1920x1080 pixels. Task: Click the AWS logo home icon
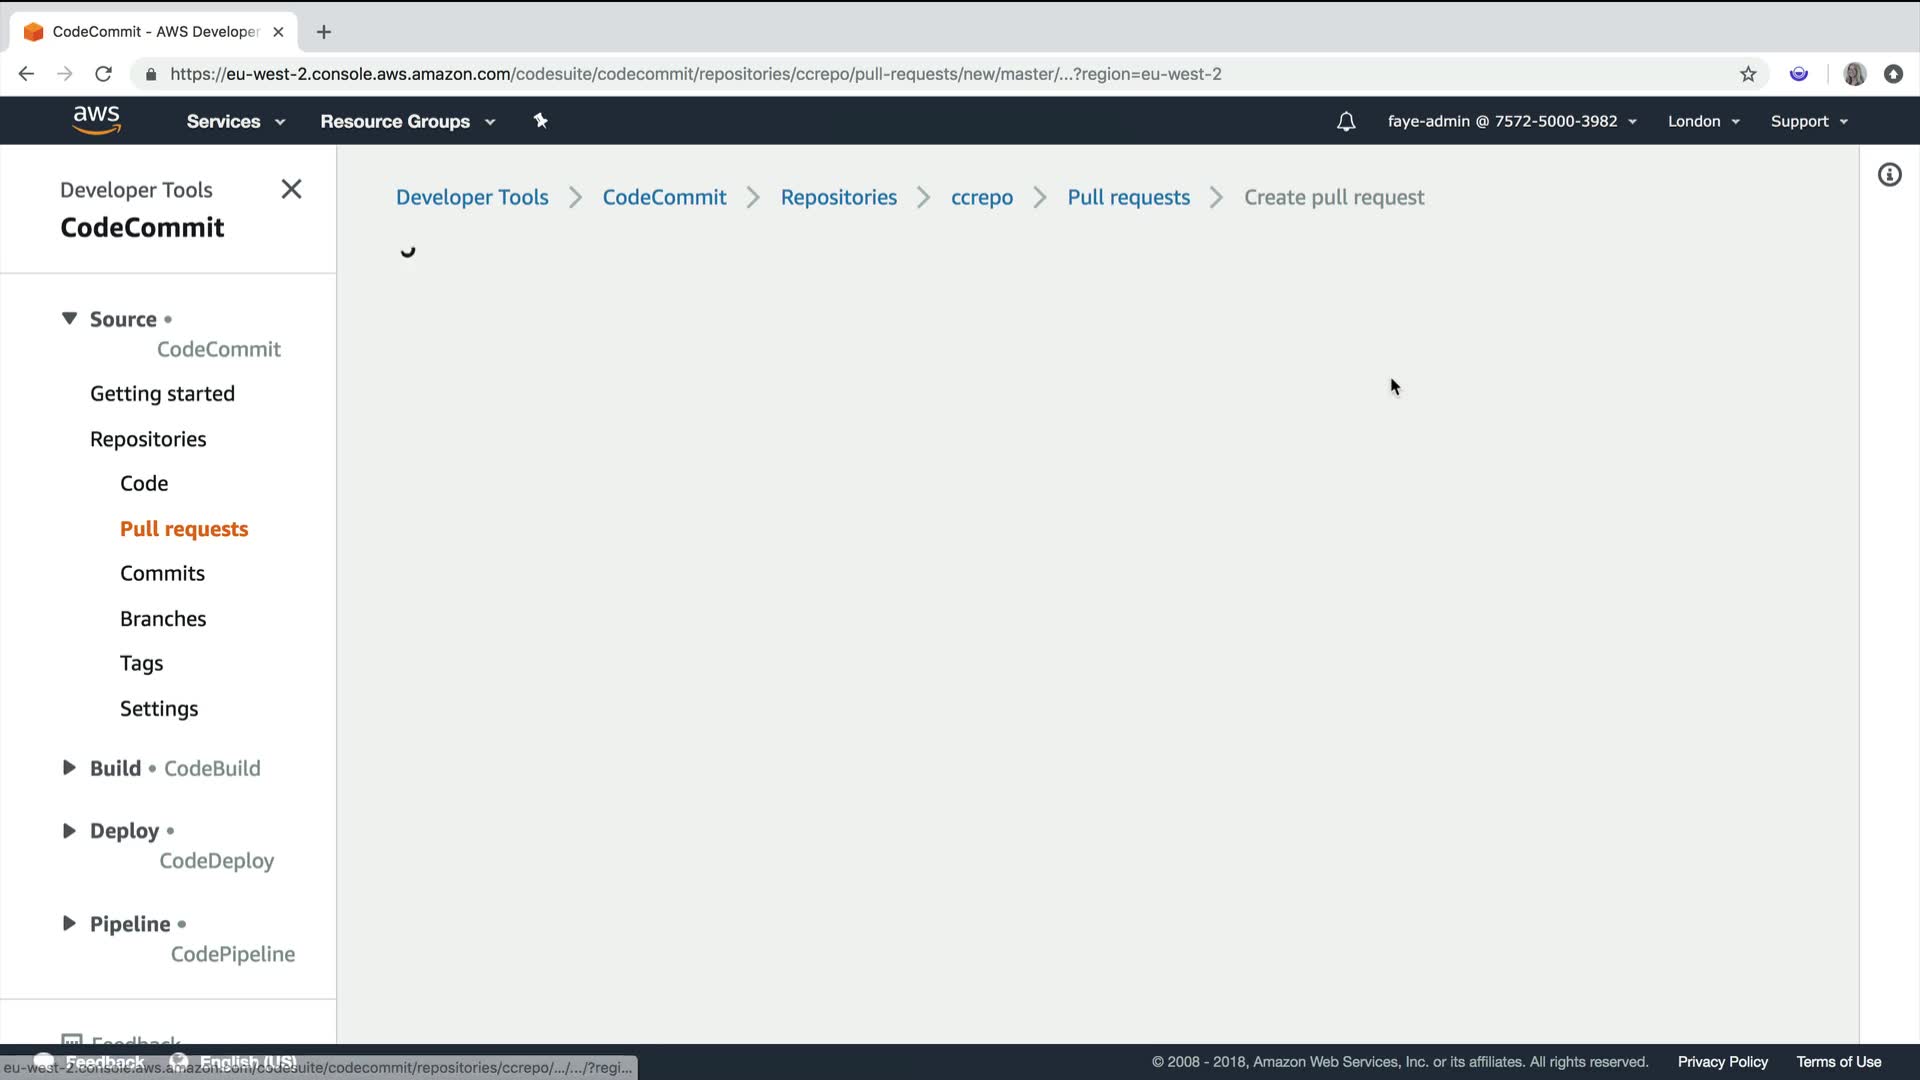pyautogui.click(x=96, y=120)
